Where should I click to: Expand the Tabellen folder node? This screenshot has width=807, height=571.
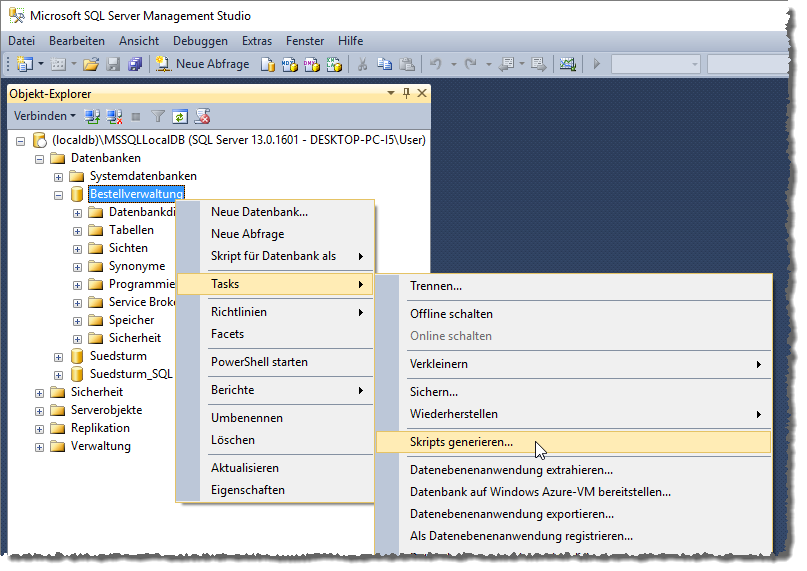(x=78, y=230)
